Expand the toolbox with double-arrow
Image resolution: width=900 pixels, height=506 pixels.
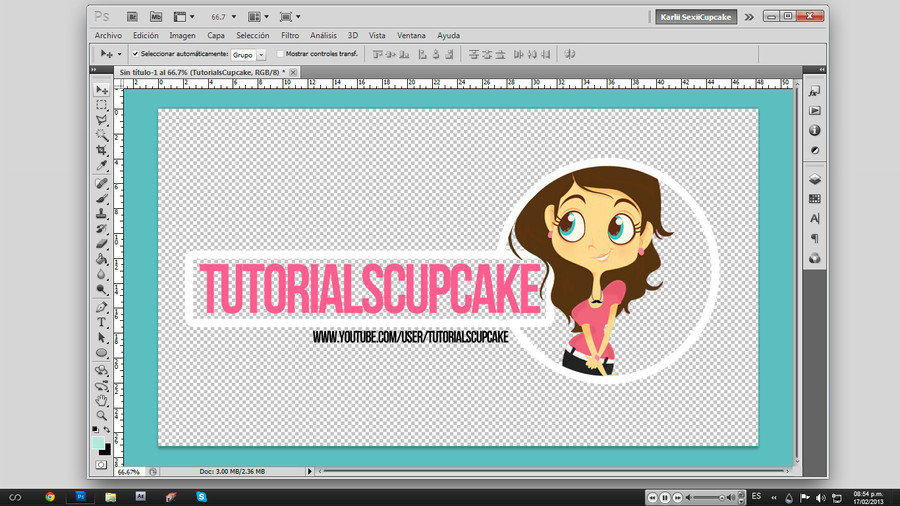pos(94,70)
